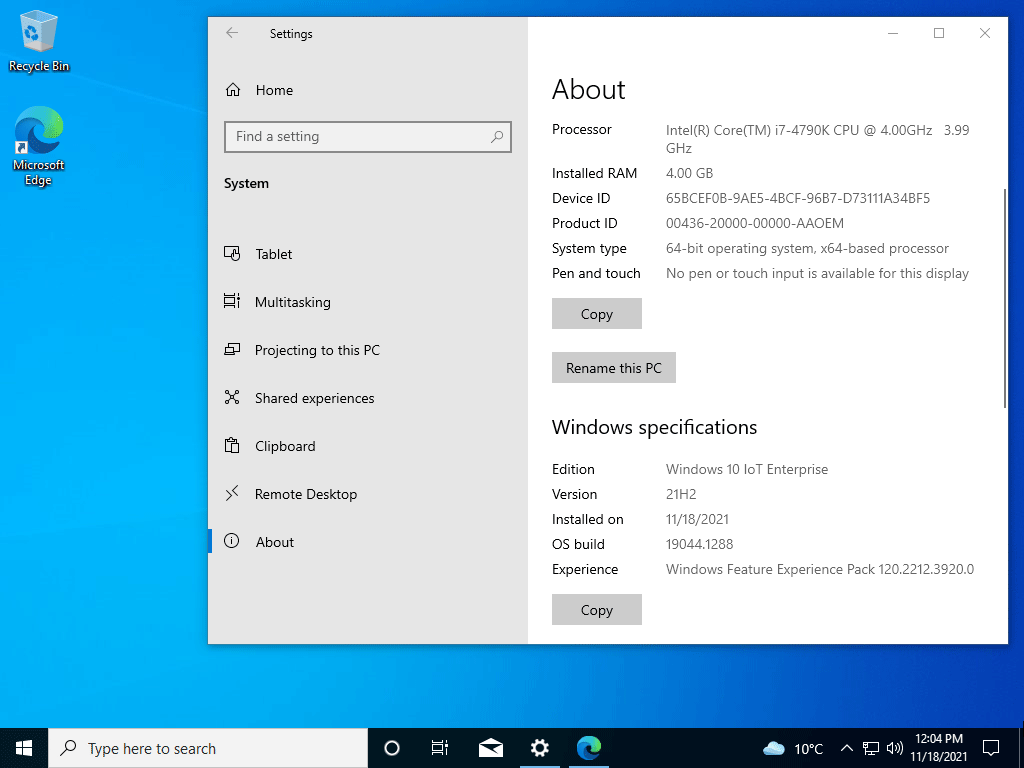Select the Shared experiences icon
Viewport: 1024px width, 768px height.
point(232,398)
